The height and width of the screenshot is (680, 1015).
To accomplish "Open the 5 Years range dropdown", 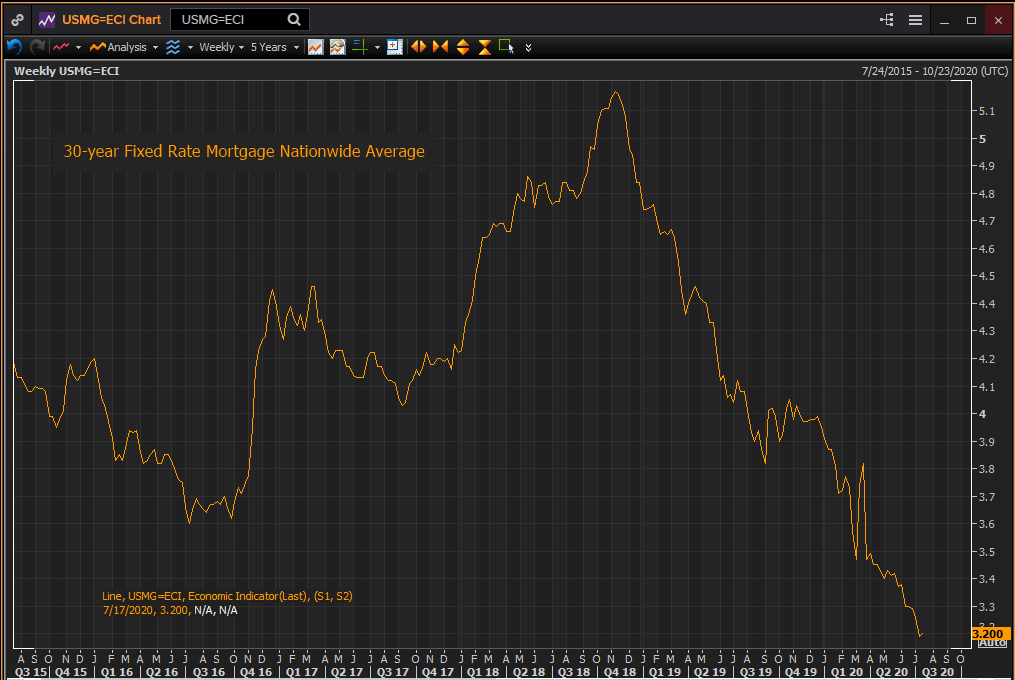I will [274, 47].
